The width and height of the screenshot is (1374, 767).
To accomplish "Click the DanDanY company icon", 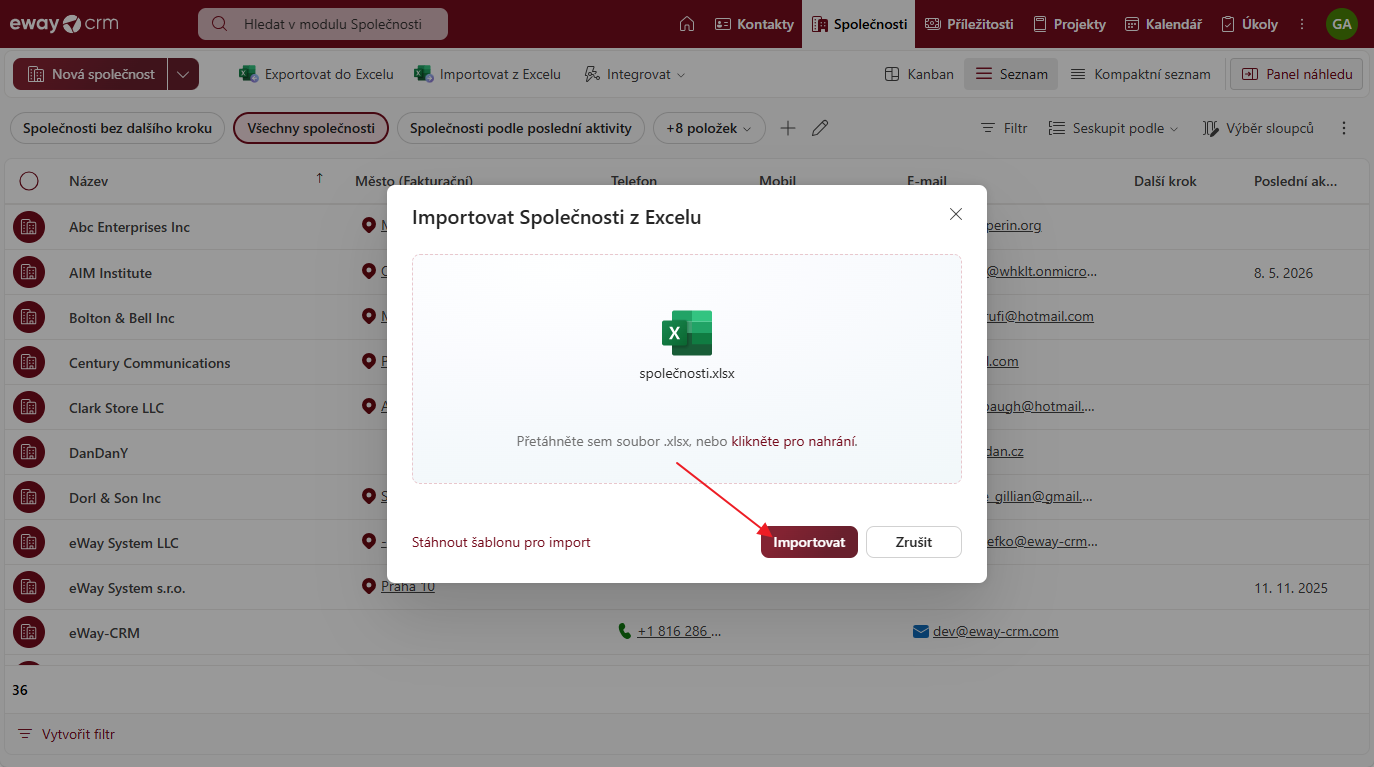I will coord(29,452).
